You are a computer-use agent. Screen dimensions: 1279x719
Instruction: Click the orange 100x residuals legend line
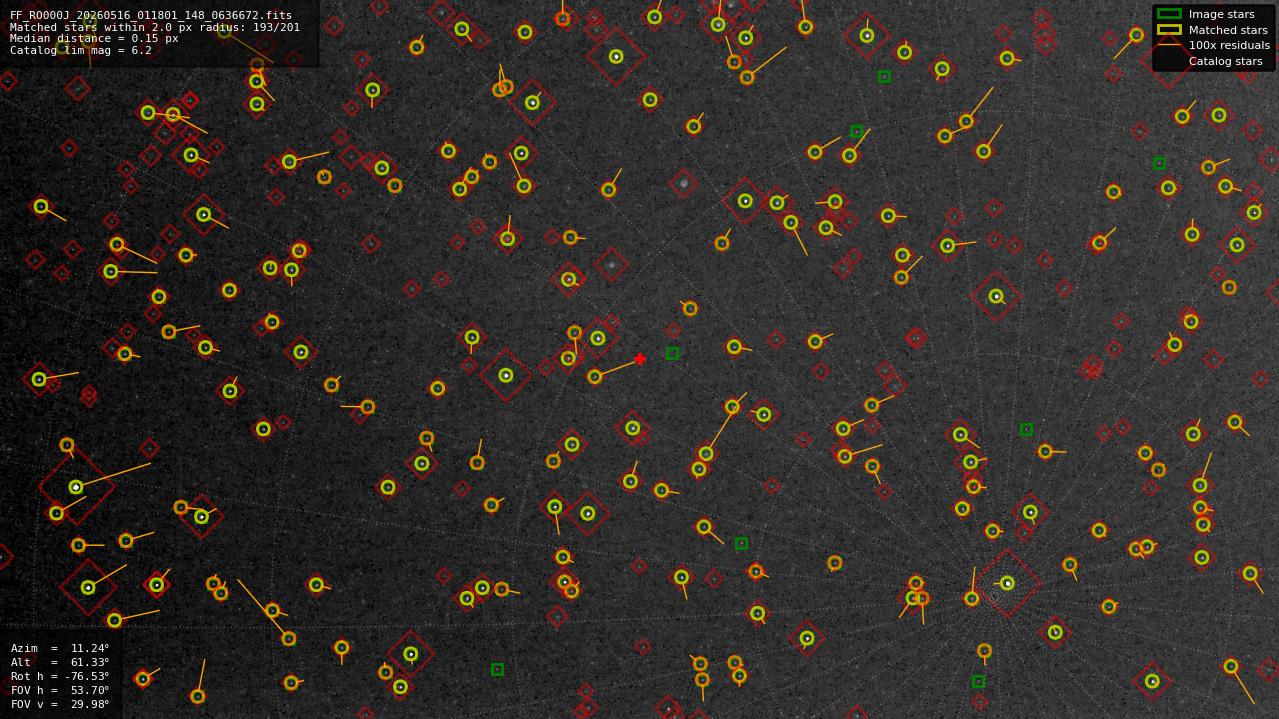click(1169, 45)
